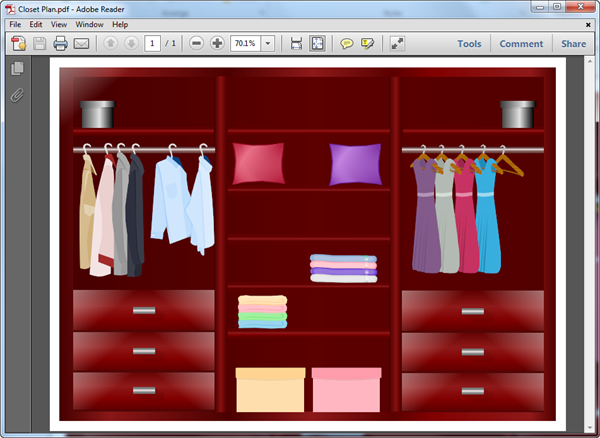
Task: Click the email envelope icon
Action: click(81, 44)
